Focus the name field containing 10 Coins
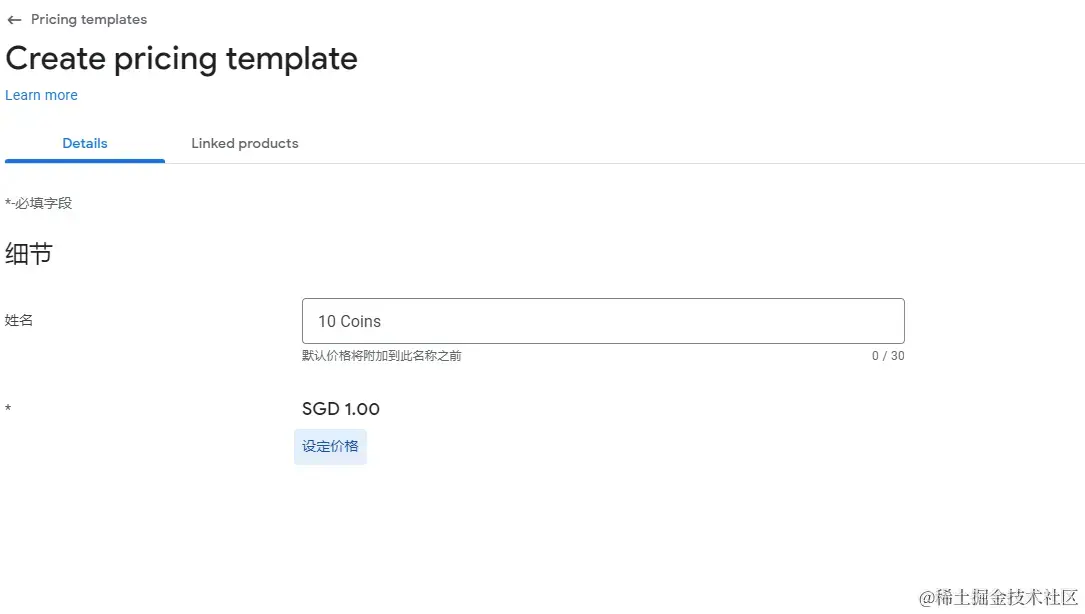 click(603, 321)
